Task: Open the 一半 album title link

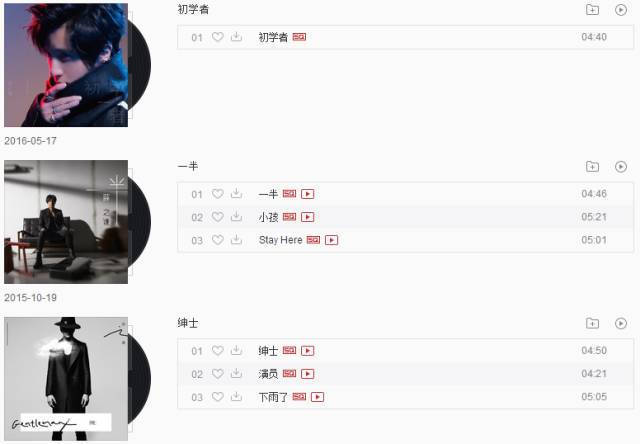Action: [188, 166]
